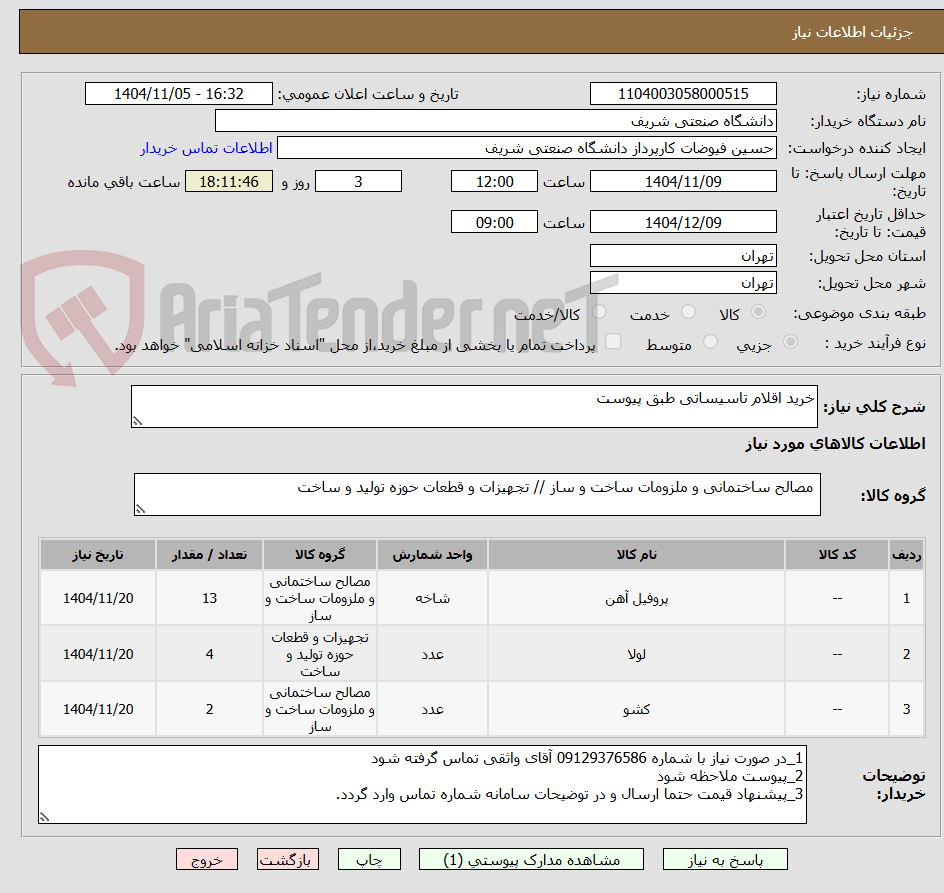Click the شرح کلی نیاز description textarea
Viewport: 944px width, 893px height.
(x=474, y=406)
